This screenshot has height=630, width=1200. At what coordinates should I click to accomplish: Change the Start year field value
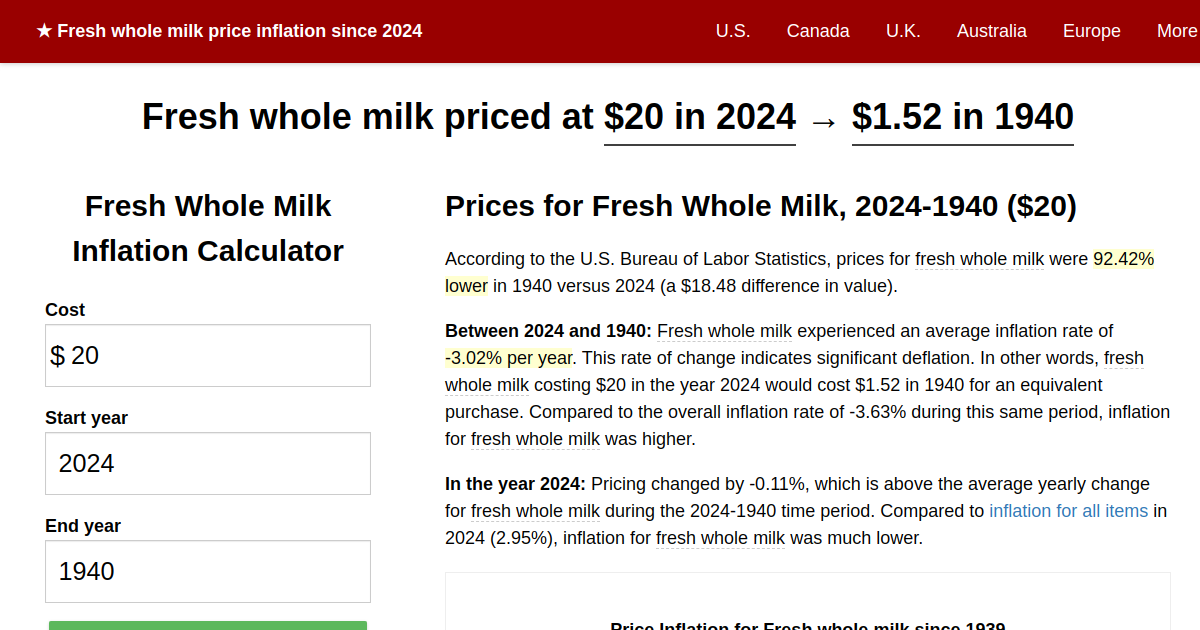pos(207,463)
